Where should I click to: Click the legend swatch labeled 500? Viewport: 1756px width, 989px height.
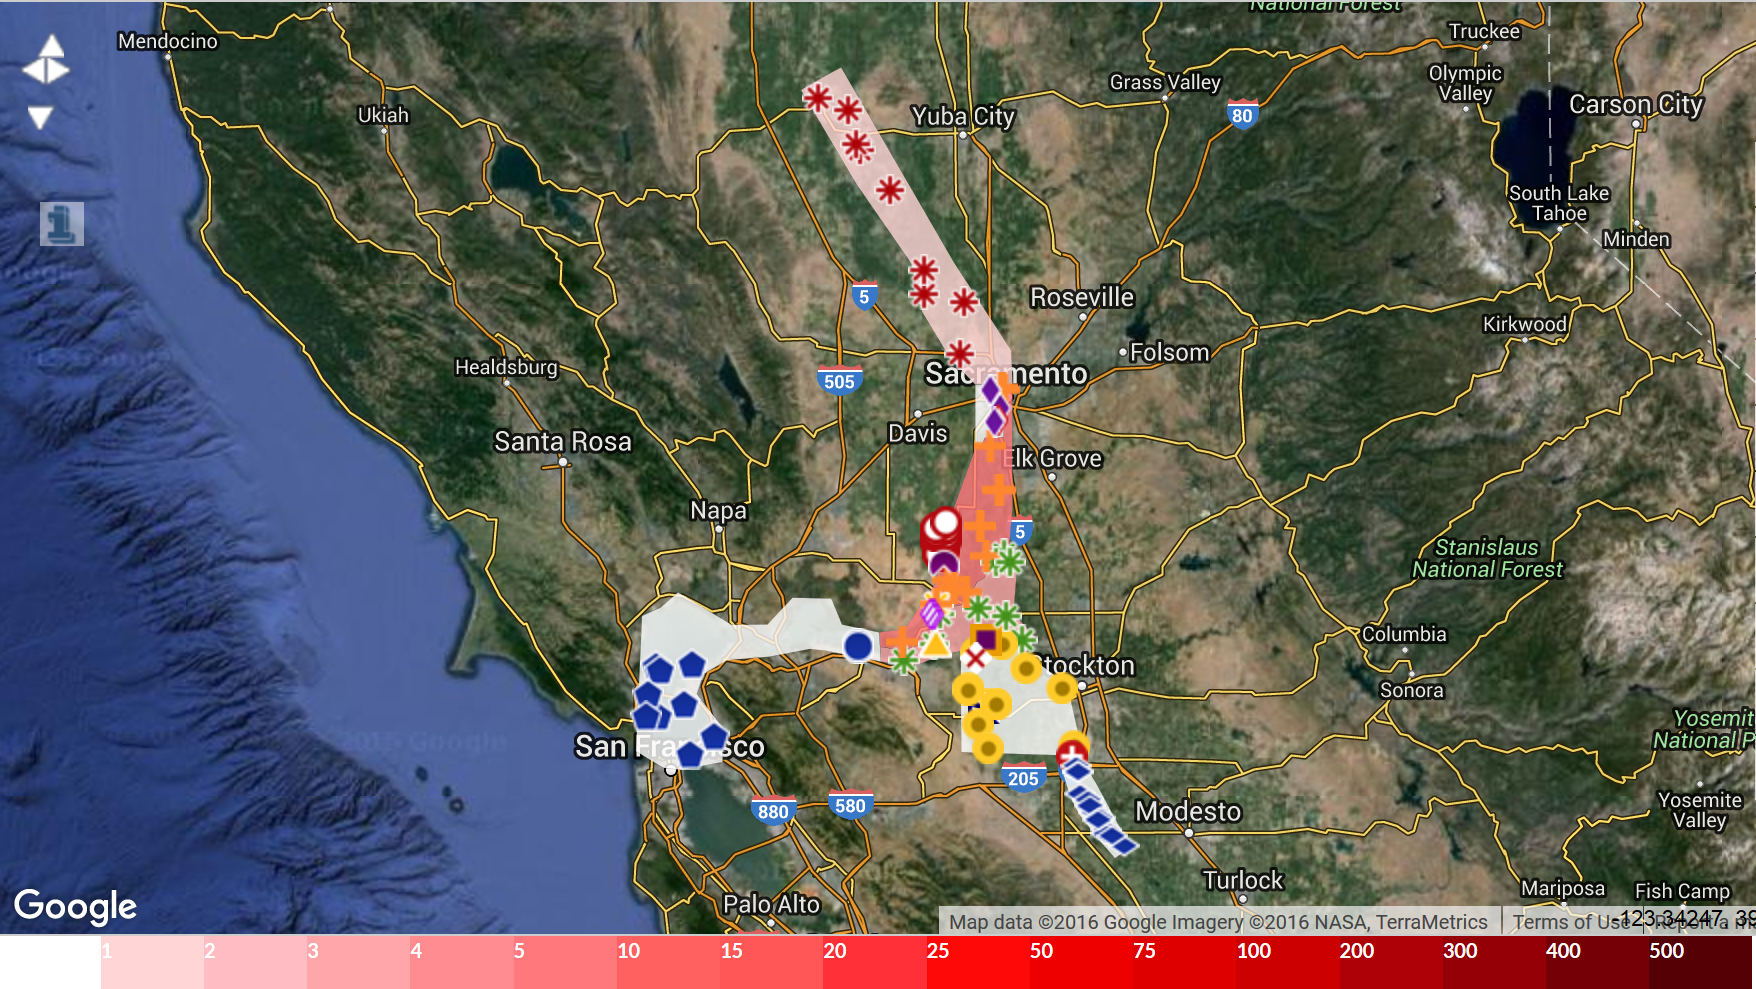[x=1701, y=962]
